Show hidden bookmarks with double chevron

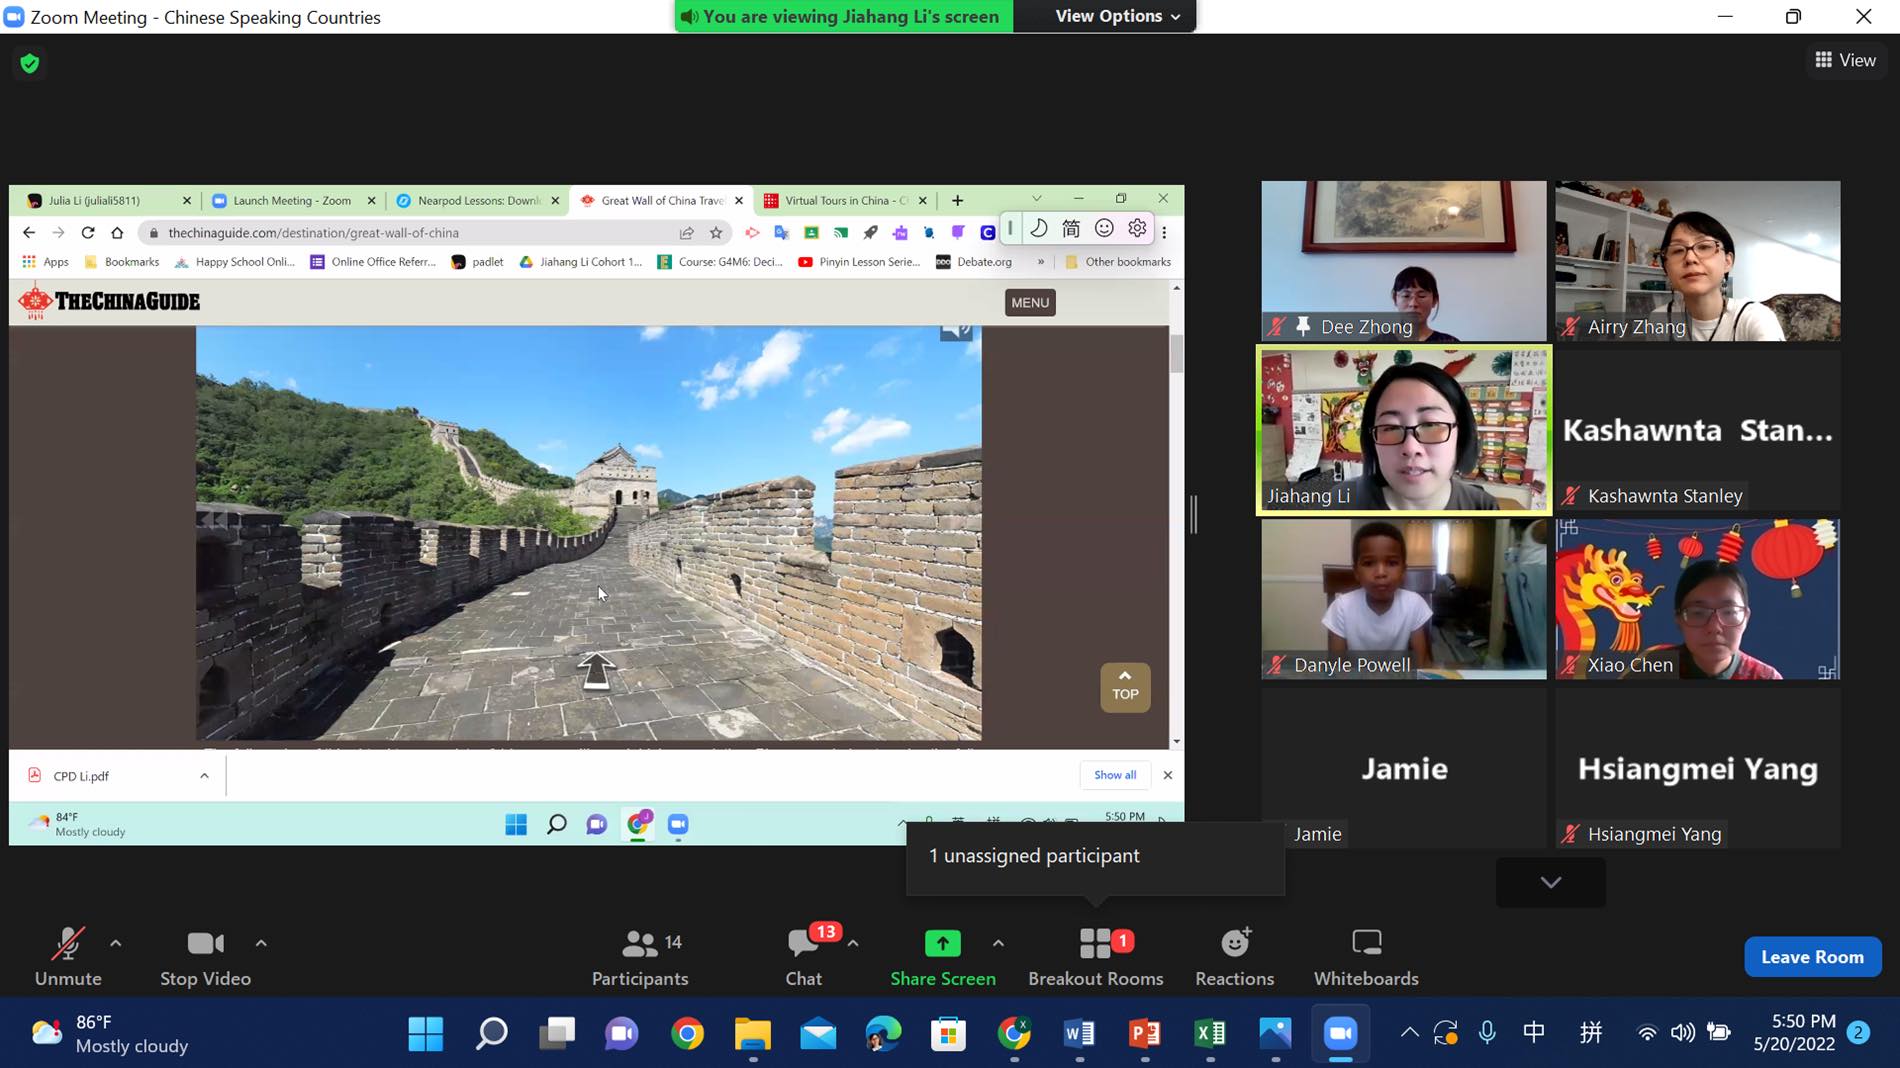[1041, 262]
